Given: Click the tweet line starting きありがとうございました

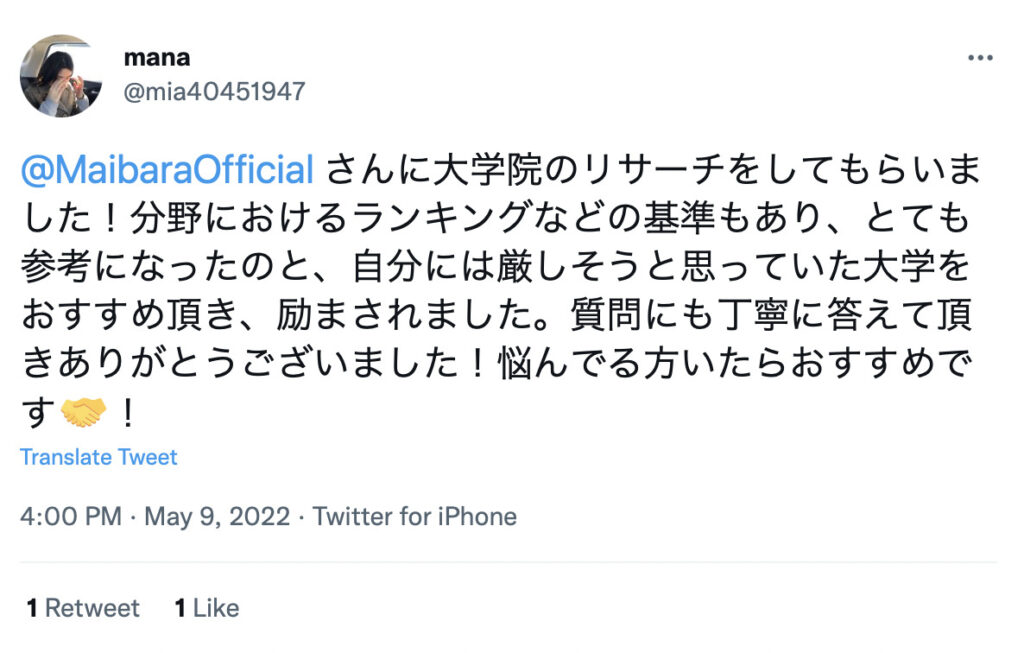Looking at the screenshot, I should pos(497,364).
